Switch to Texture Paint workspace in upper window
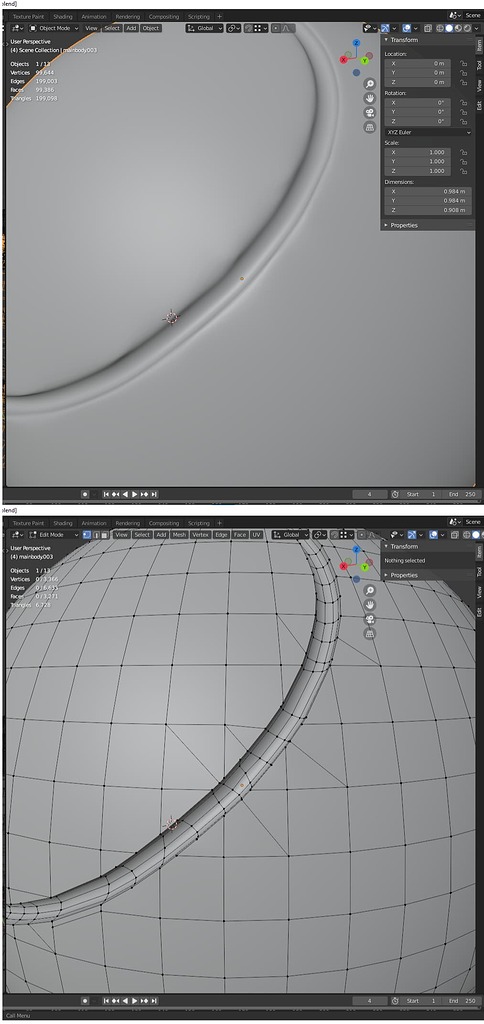The width and height of the screenshot is (484, 1024). coord(29,16)
